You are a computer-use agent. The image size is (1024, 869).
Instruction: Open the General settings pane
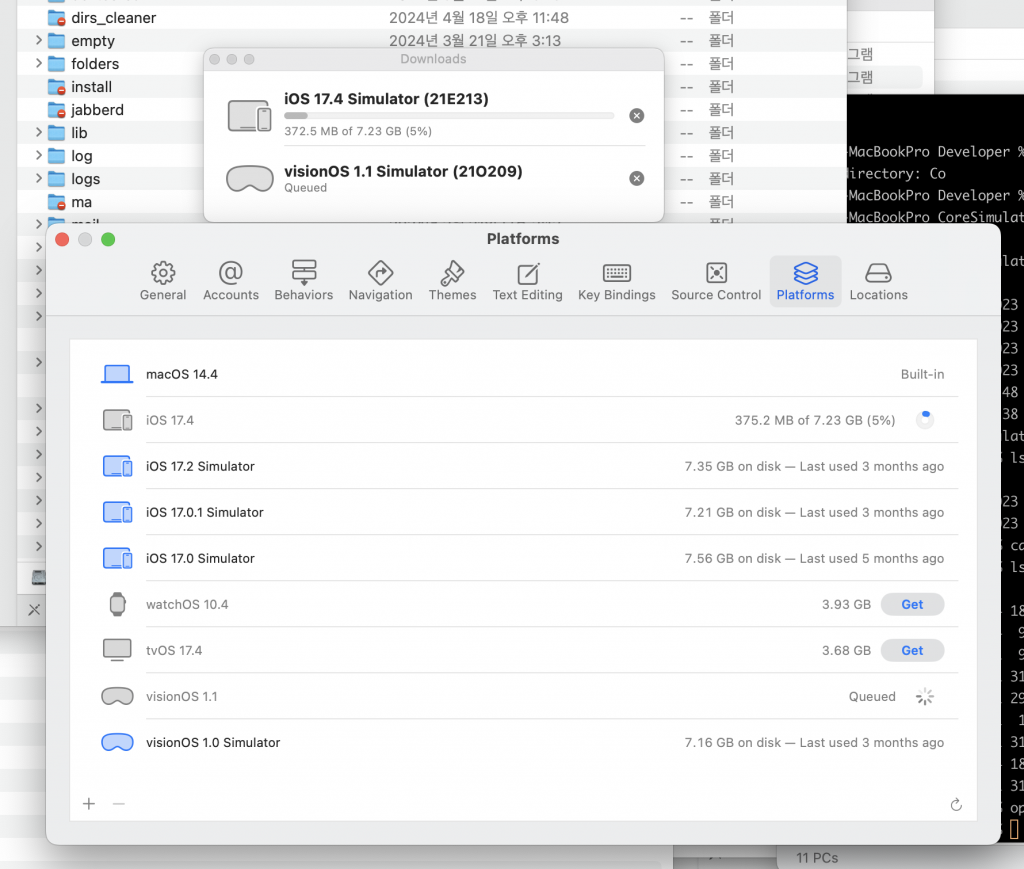pos(163,281)
